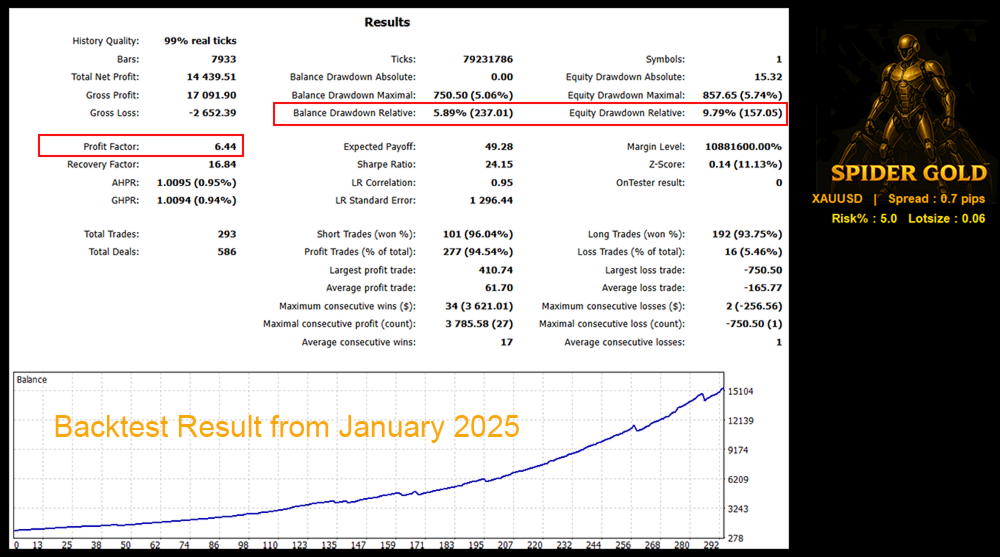Select the 278 balance axis label
This screenshot has height=557, width=1000.
click(736, 538)
